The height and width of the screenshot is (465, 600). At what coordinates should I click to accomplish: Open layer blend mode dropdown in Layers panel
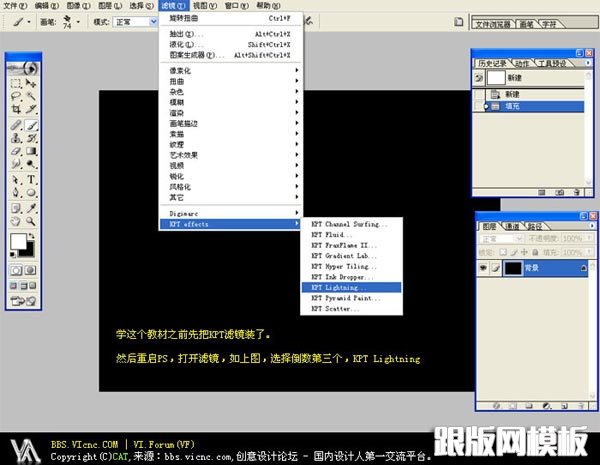[x=501, y=238]
